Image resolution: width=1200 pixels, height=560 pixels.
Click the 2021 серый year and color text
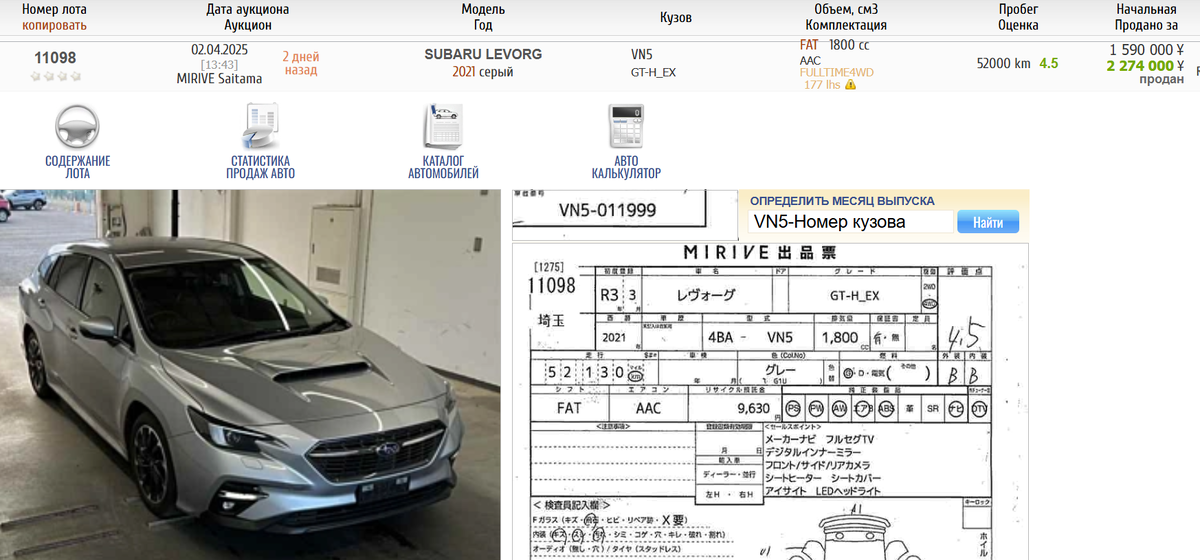(483, 72)
